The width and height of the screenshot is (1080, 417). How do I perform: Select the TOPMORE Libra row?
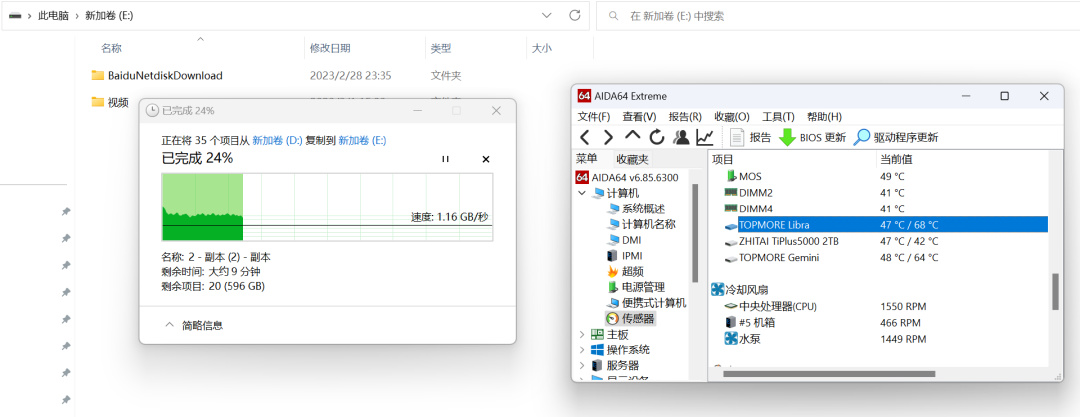tap(878, 225)
